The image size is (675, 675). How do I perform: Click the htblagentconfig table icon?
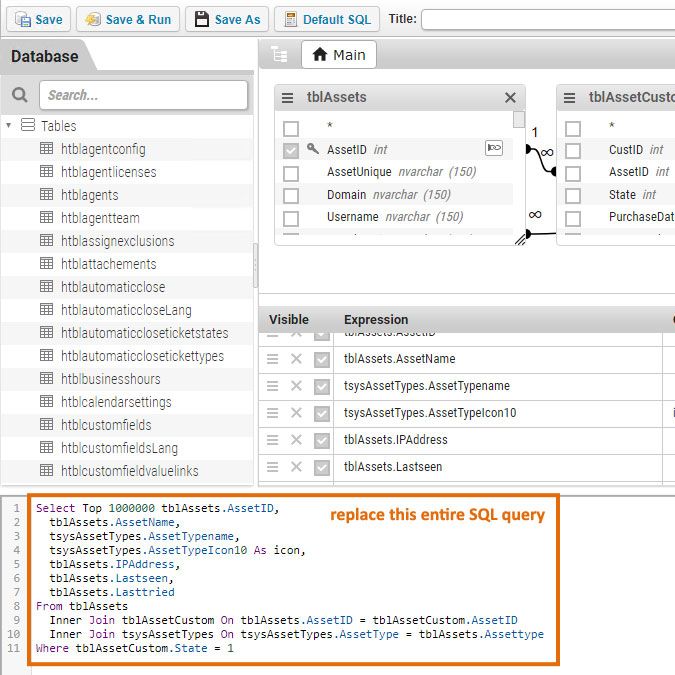(46, 149)
